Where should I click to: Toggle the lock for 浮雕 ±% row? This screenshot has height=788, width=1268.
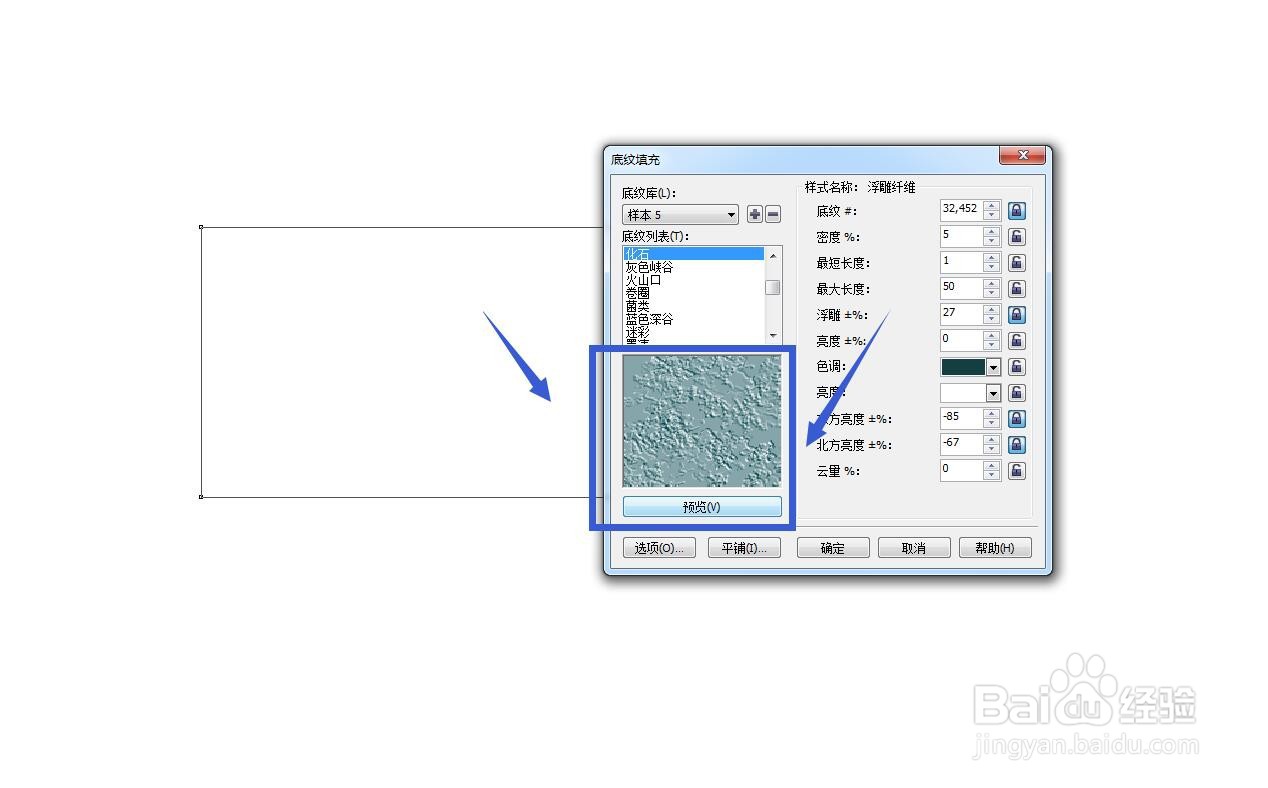[1016, 315]
